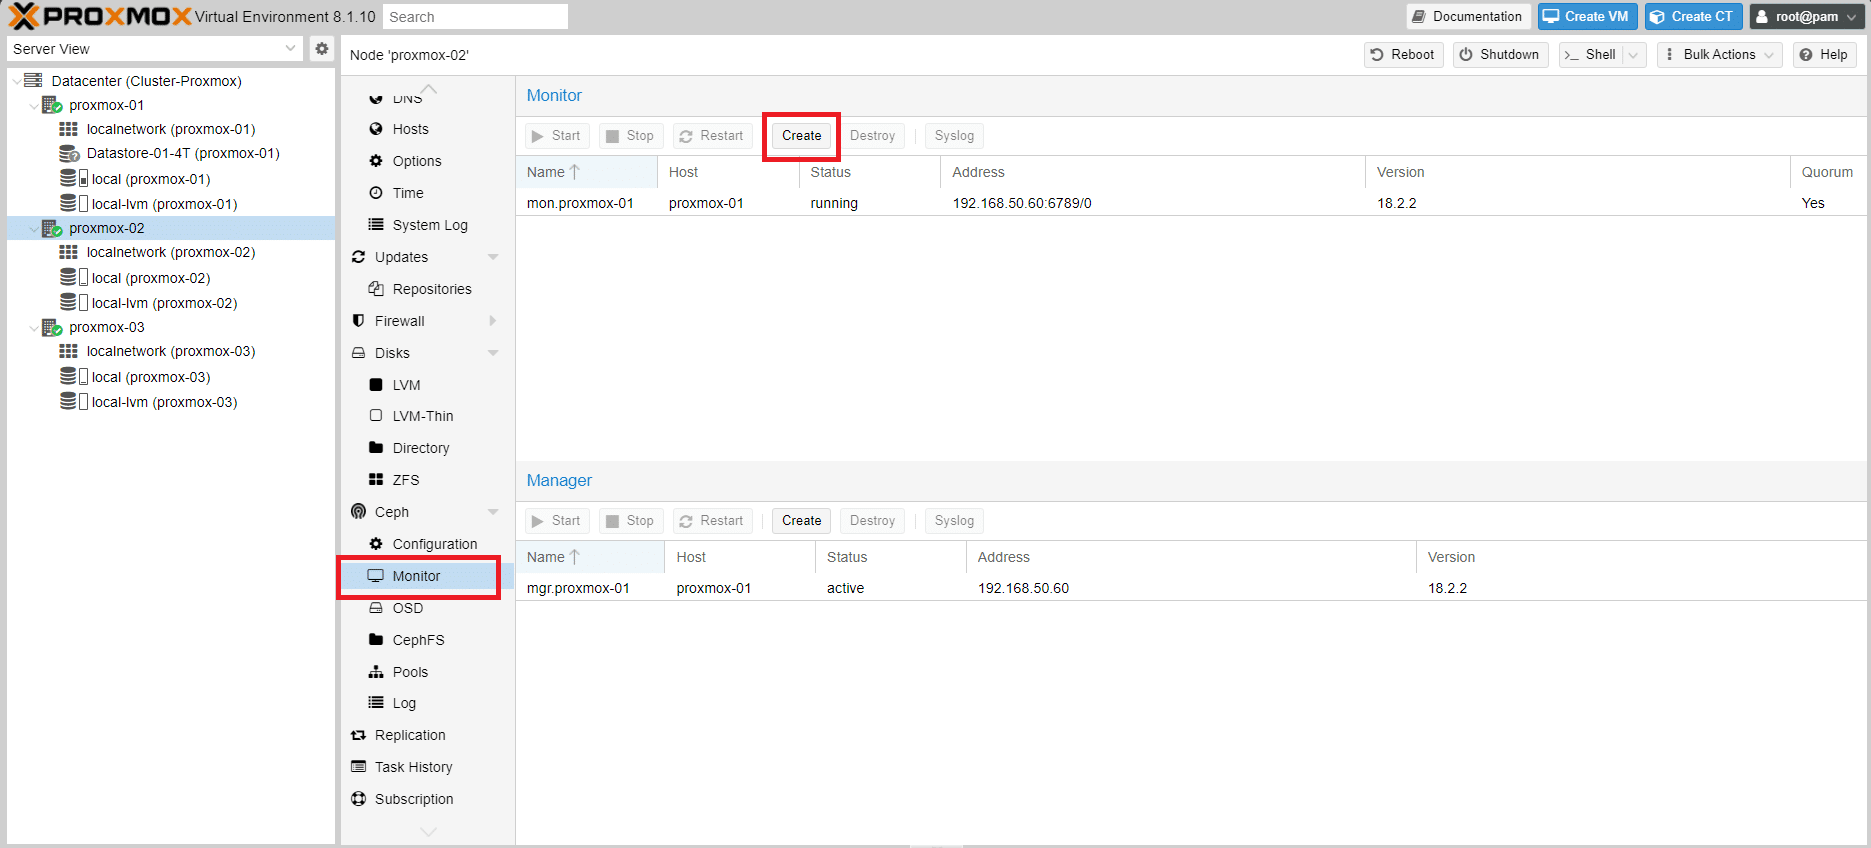
Task: Click the Options gear icon
Action: point(376,161)
